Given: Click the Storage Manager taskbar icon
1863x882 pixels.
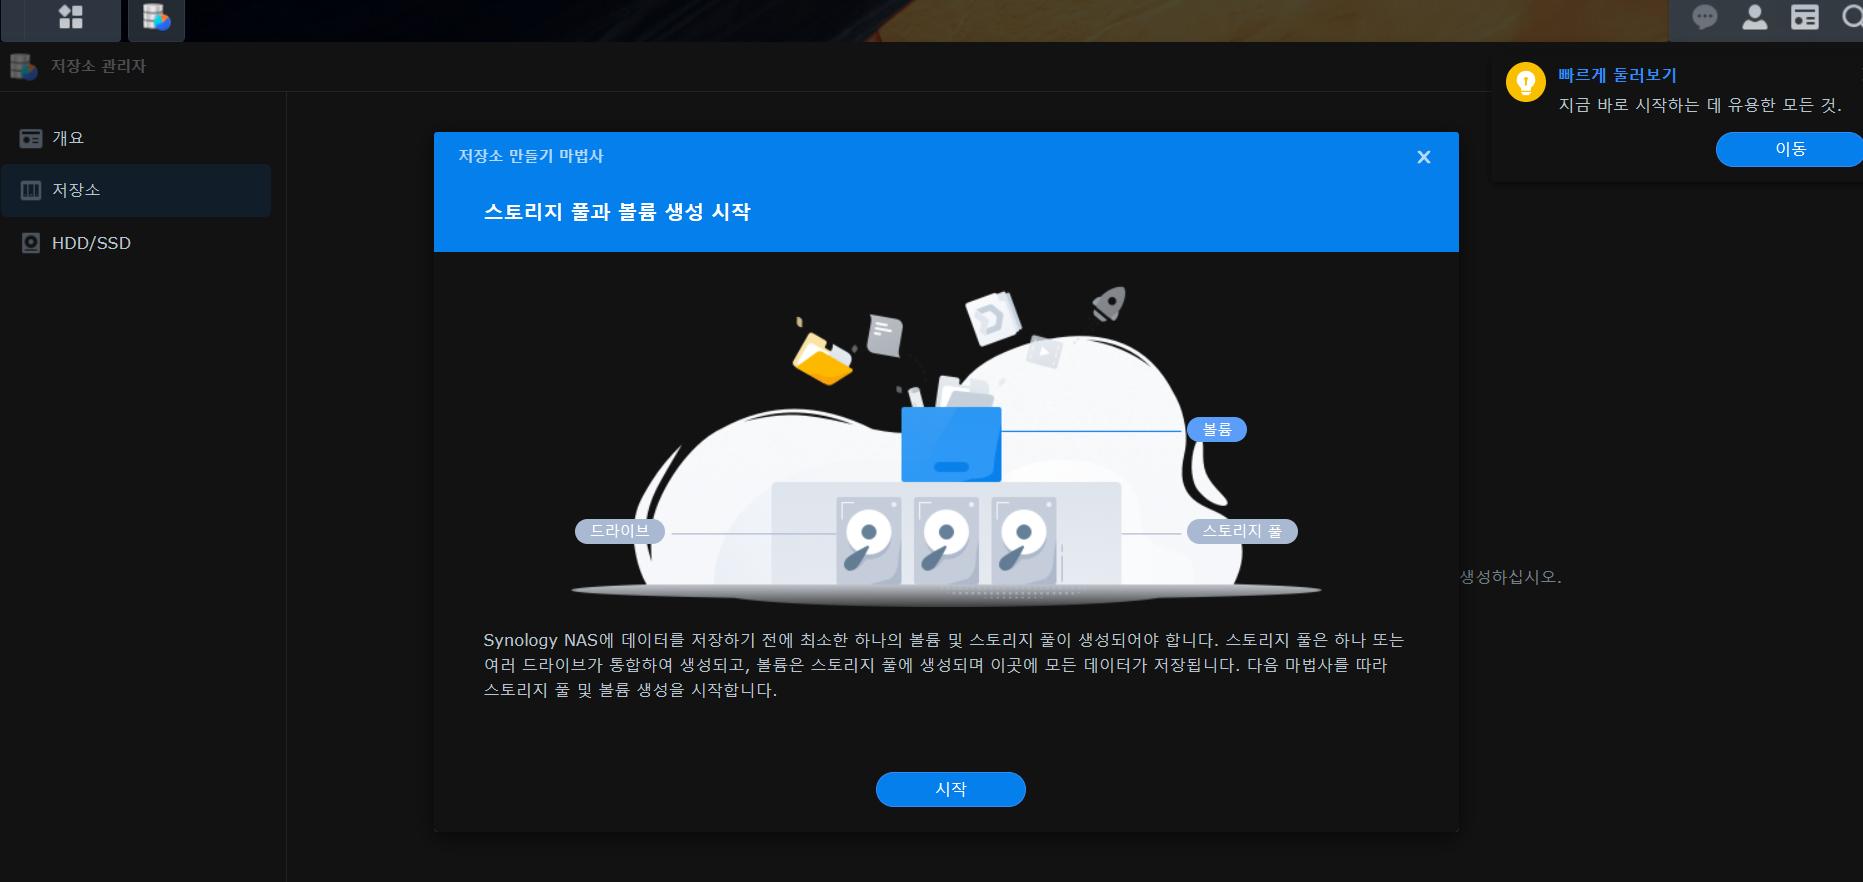Looking at the screenshot, I should 156,18.
